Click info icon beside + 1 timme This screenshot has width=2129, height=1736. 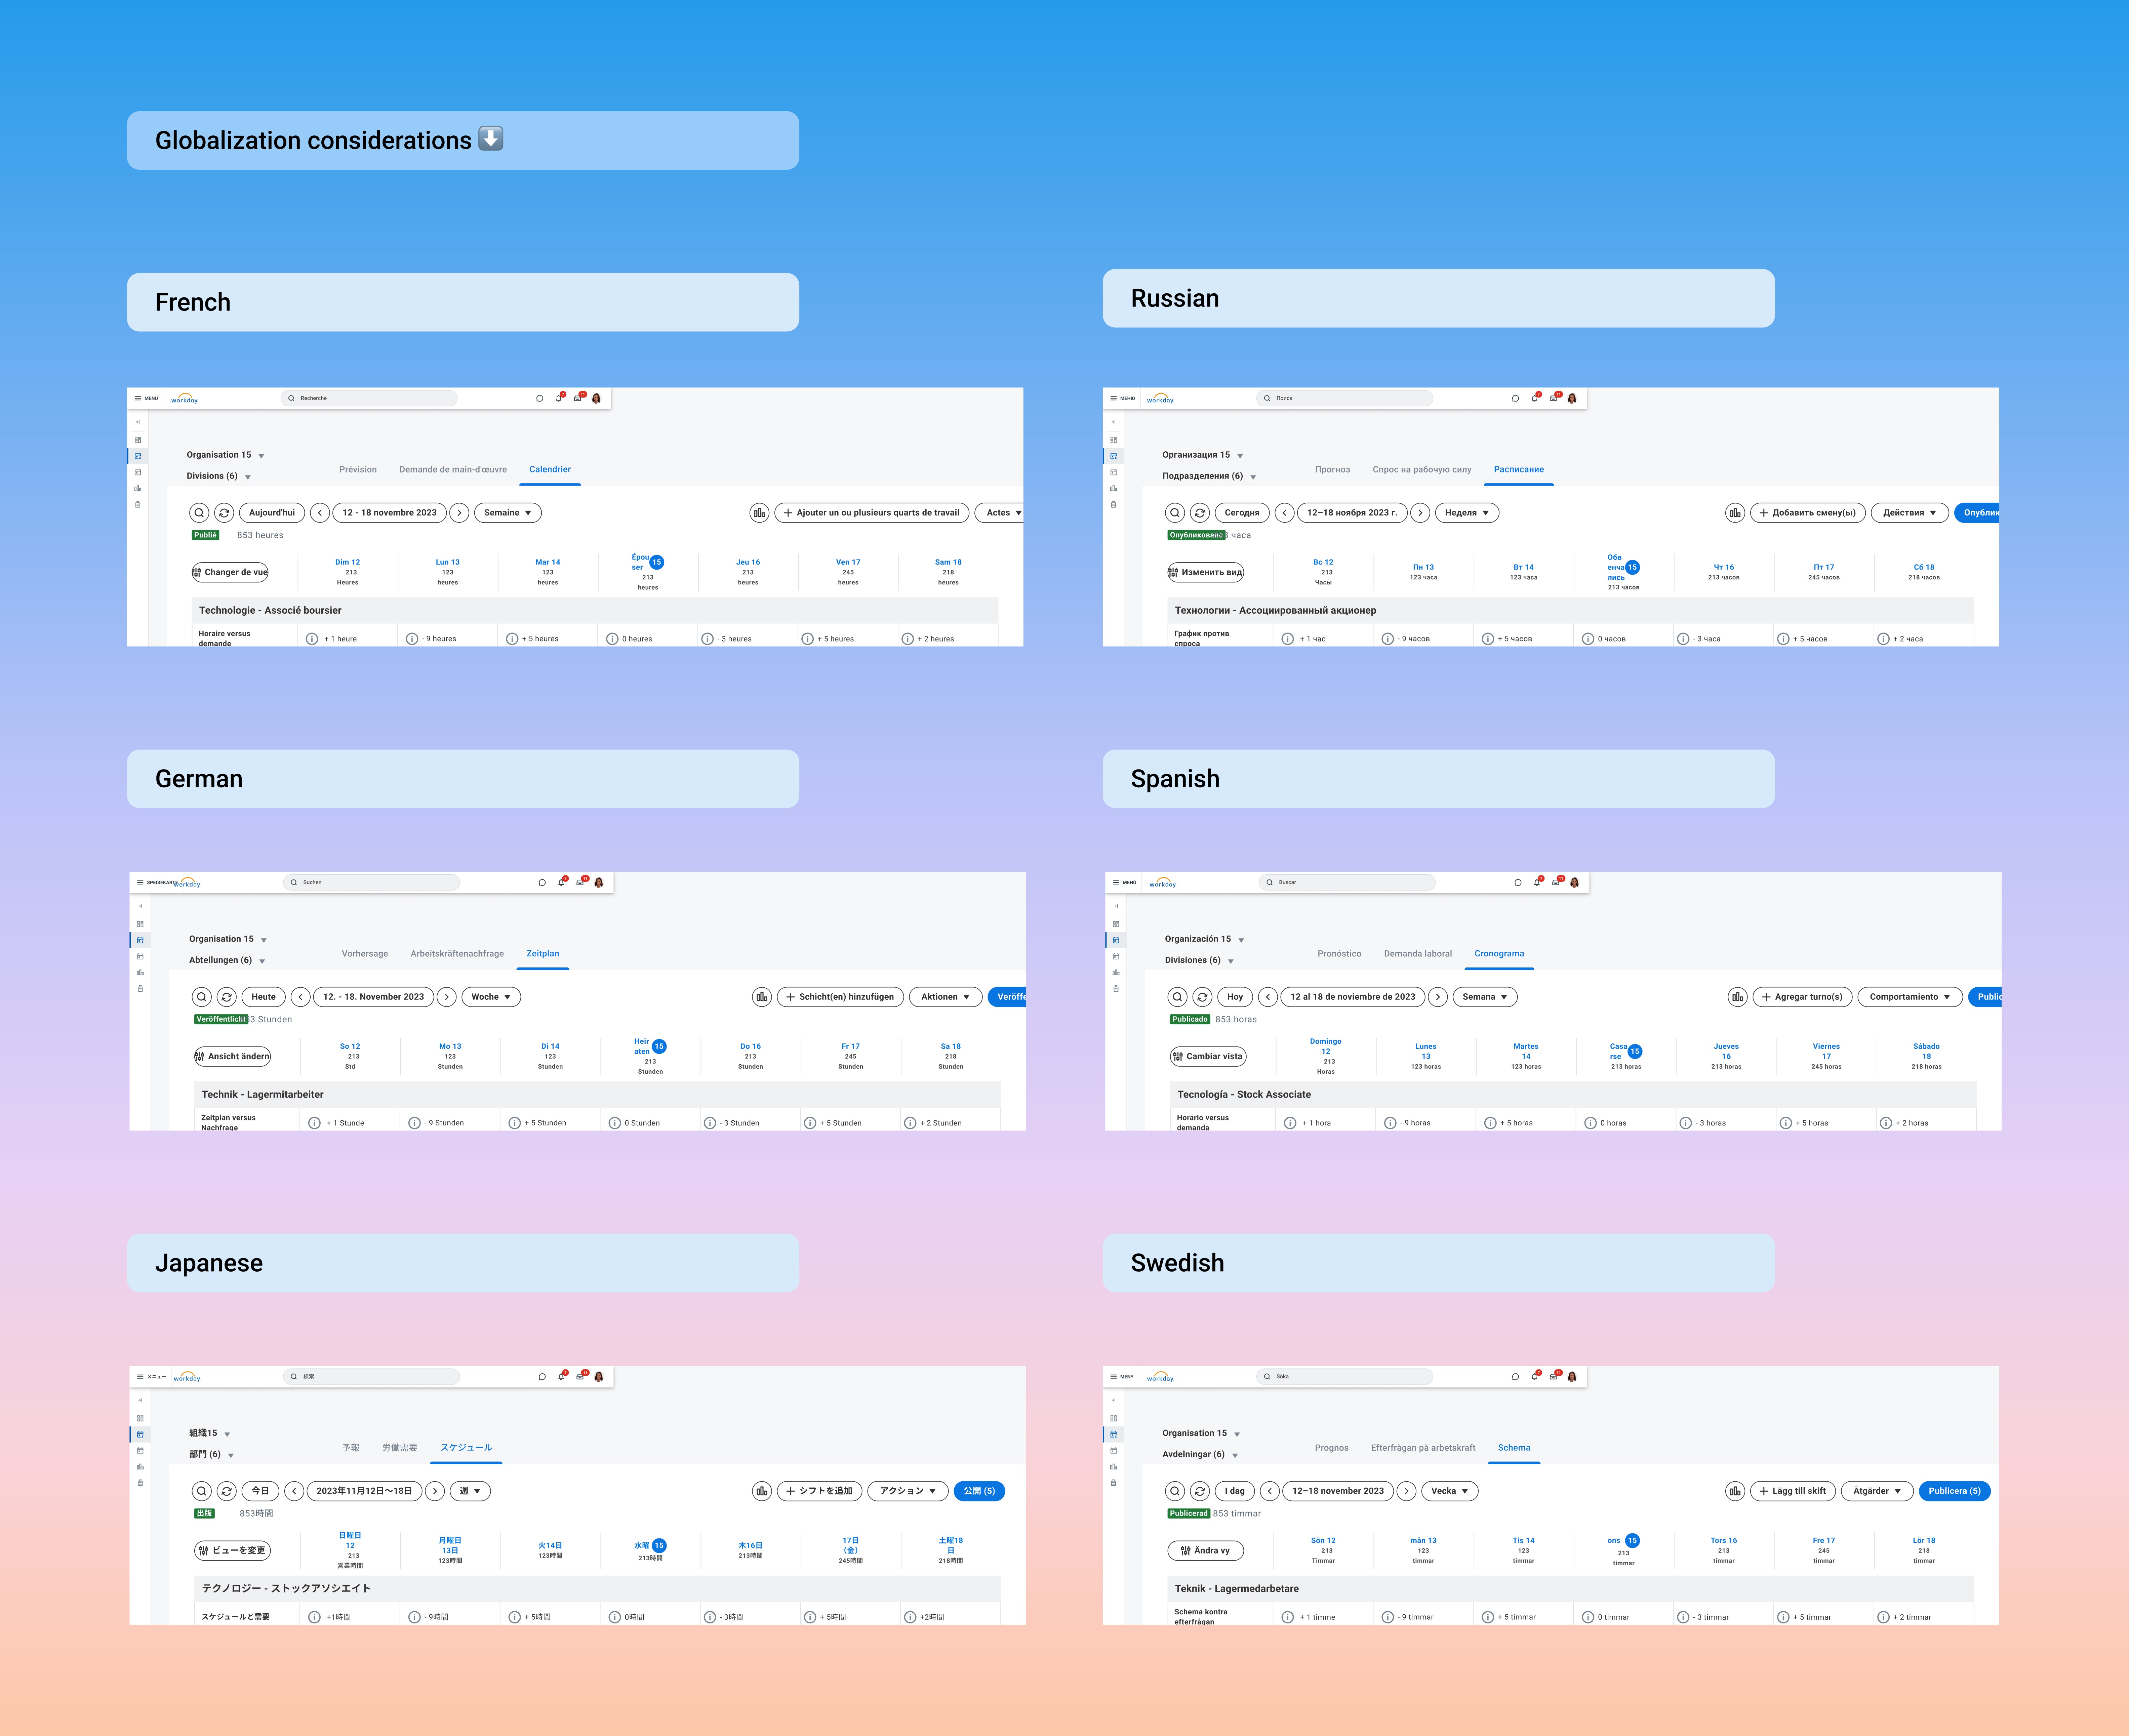[1288, 1617]
